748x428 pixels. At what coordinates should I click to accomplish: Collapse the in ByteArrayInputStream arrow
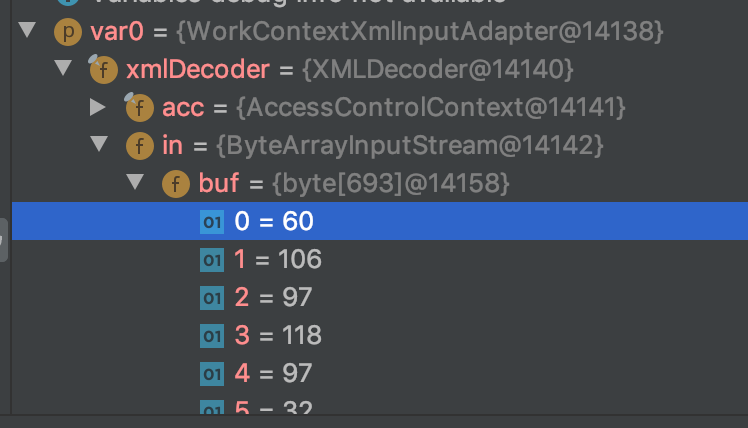pyautogui.click(x=99, y=144)
